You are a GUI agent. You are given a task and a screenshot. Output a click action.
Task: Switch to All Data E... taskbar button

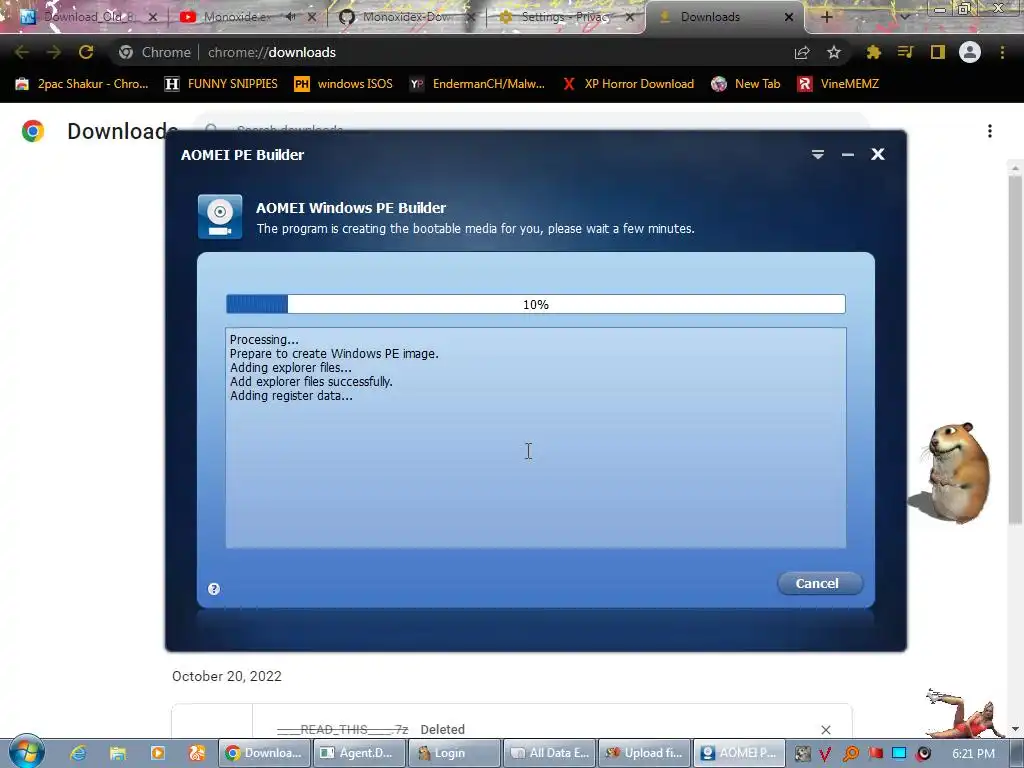tap(549, 753)
